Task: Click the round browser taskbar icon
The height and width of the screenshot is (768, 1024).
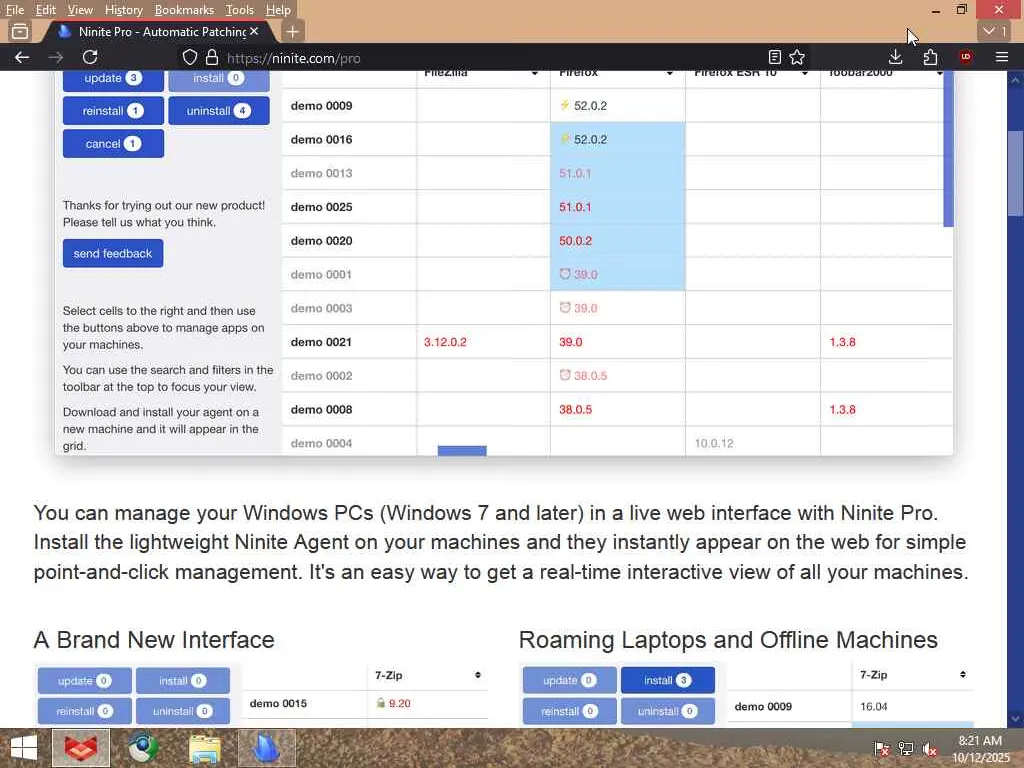Action: (143, 748)
